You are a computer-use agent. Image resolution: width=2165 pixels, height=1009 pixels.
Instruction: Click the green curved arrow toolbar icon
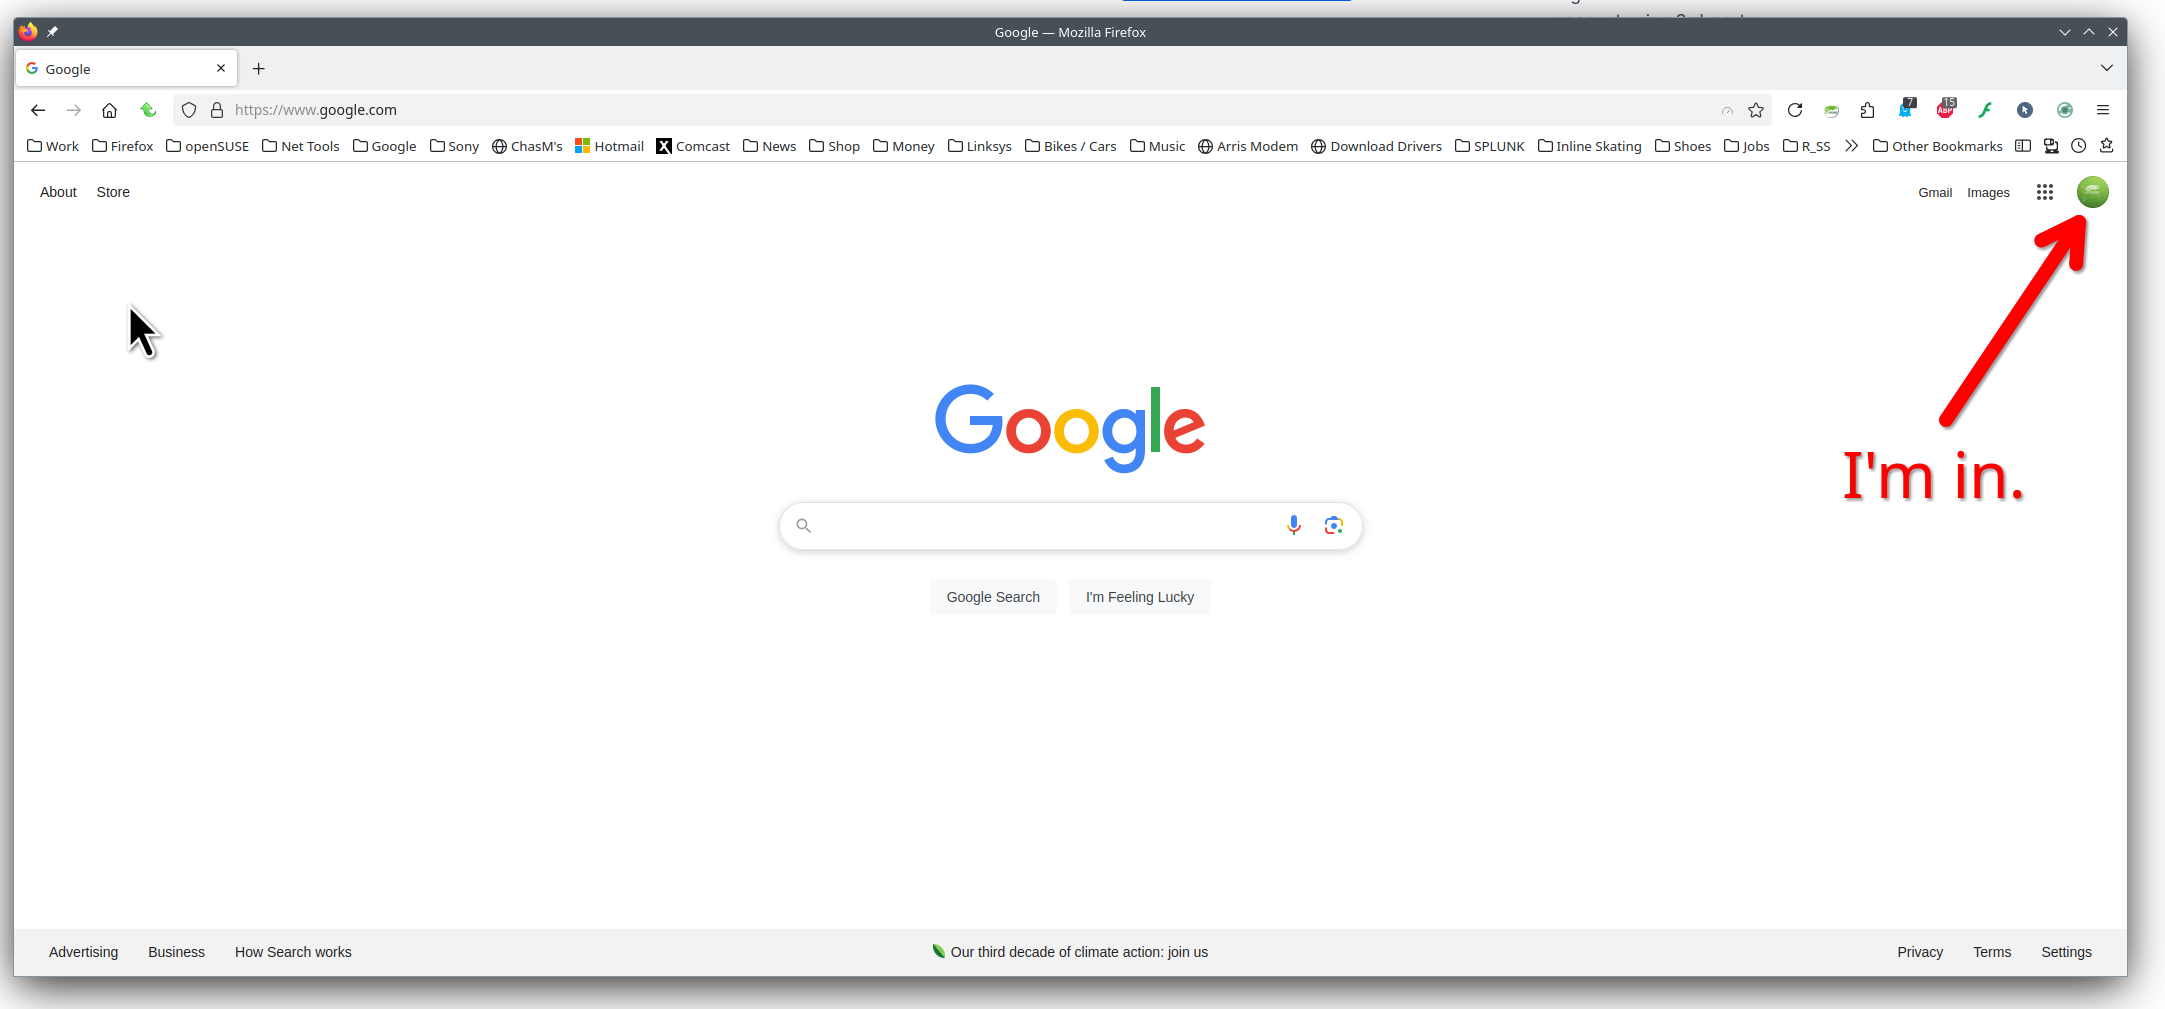tap(148, 110)
